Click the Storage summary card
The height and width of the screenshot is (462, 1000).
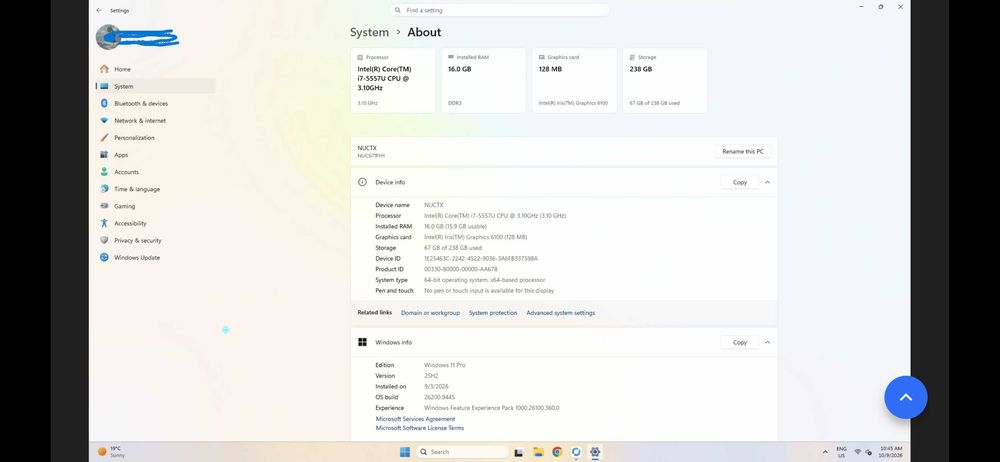tap(665, 80)
